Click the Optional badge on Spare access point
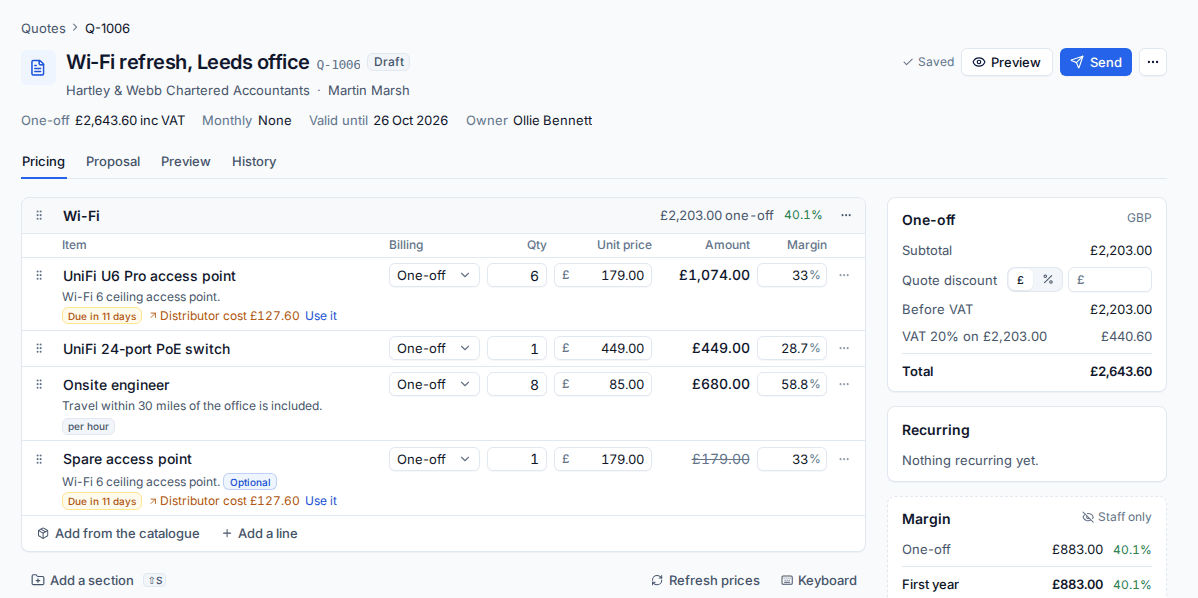The width and height of the screenshot is (1198, 598). [250, 482]
